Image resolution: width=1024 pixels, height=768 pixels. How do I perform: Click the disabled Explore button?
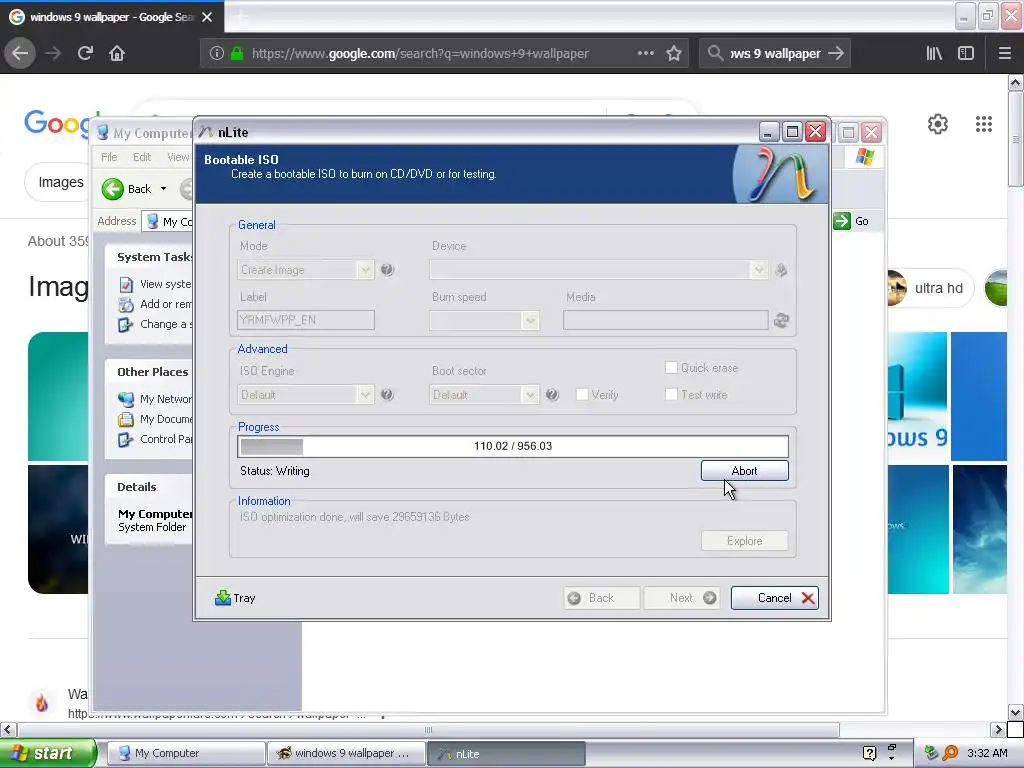click(x=744, y=541)
